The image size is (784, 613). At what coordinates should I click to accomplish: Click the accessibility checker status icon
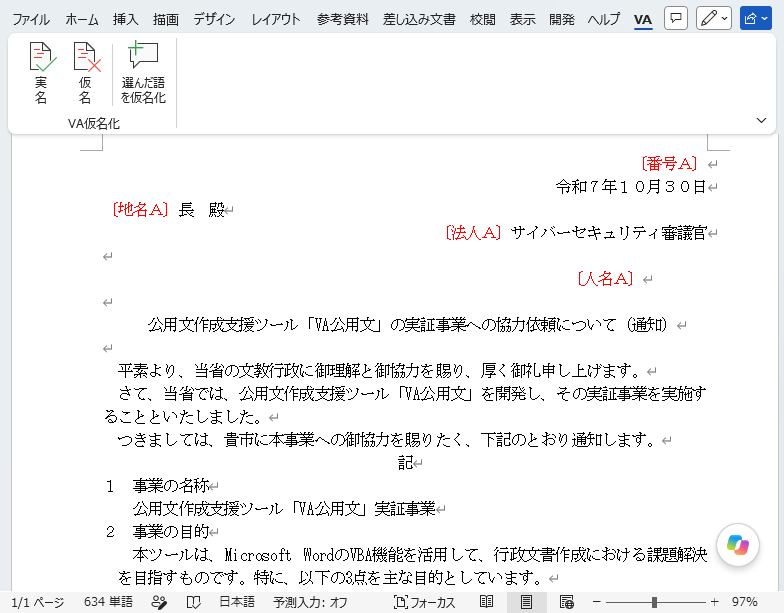point(159,602)
